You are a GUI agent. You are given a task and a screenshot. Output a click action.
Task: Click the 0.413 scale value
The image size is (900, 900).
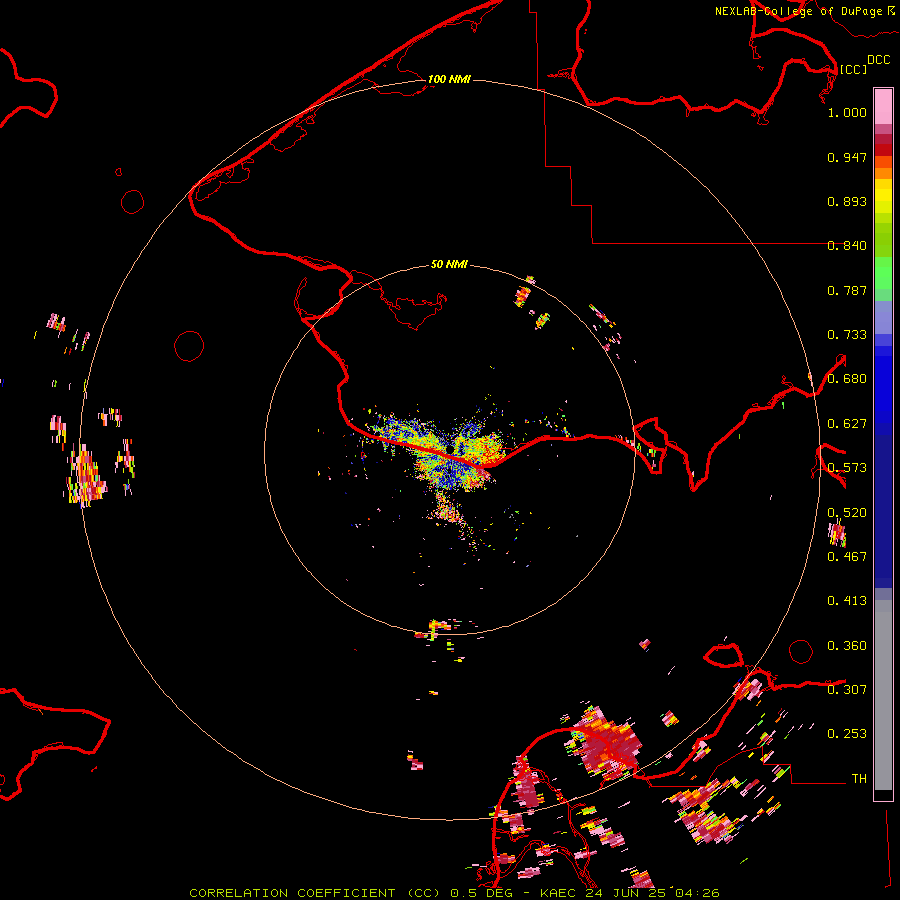pyautogui.click(x=847, y=601)
